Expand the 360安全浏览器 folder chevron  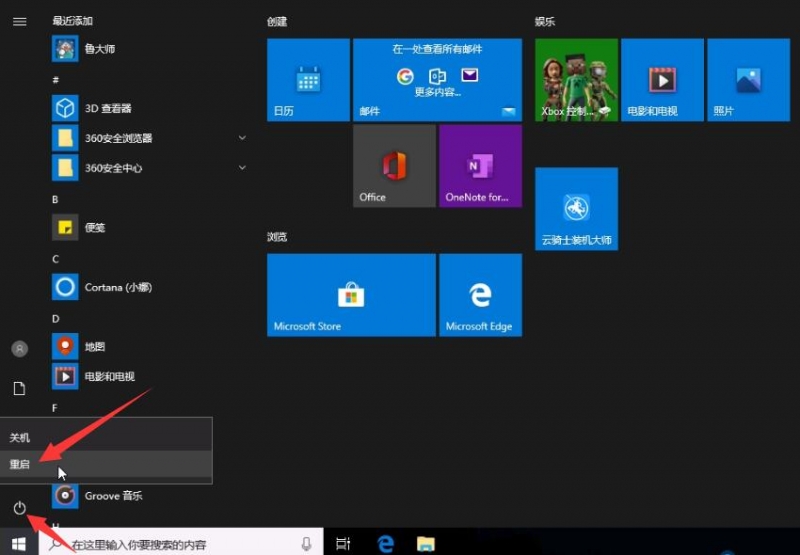click(x=242, y=138)
